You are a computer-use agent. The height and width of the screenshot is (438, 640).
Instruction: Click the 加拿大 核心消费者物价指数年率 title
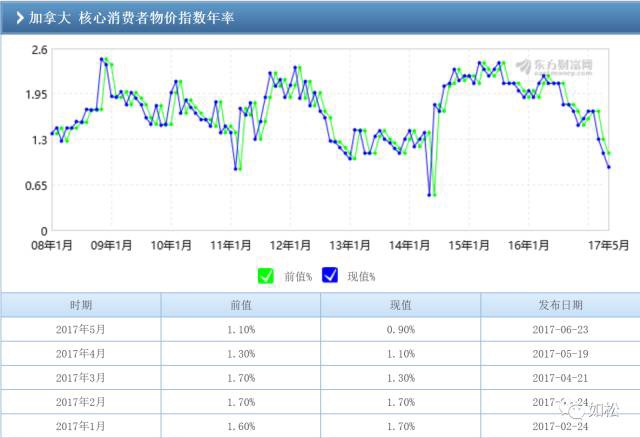tap(131, 18)
